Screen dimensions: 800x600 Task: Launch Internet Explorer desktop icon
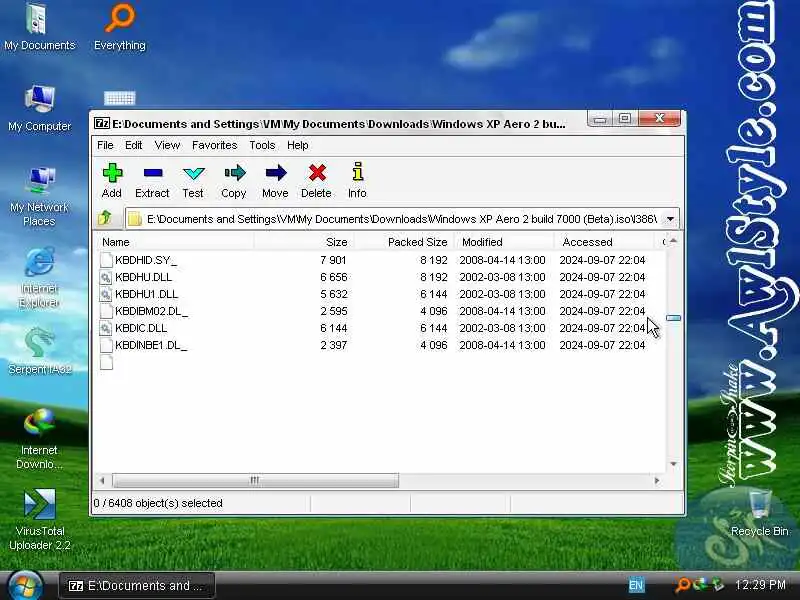(39, 278)
